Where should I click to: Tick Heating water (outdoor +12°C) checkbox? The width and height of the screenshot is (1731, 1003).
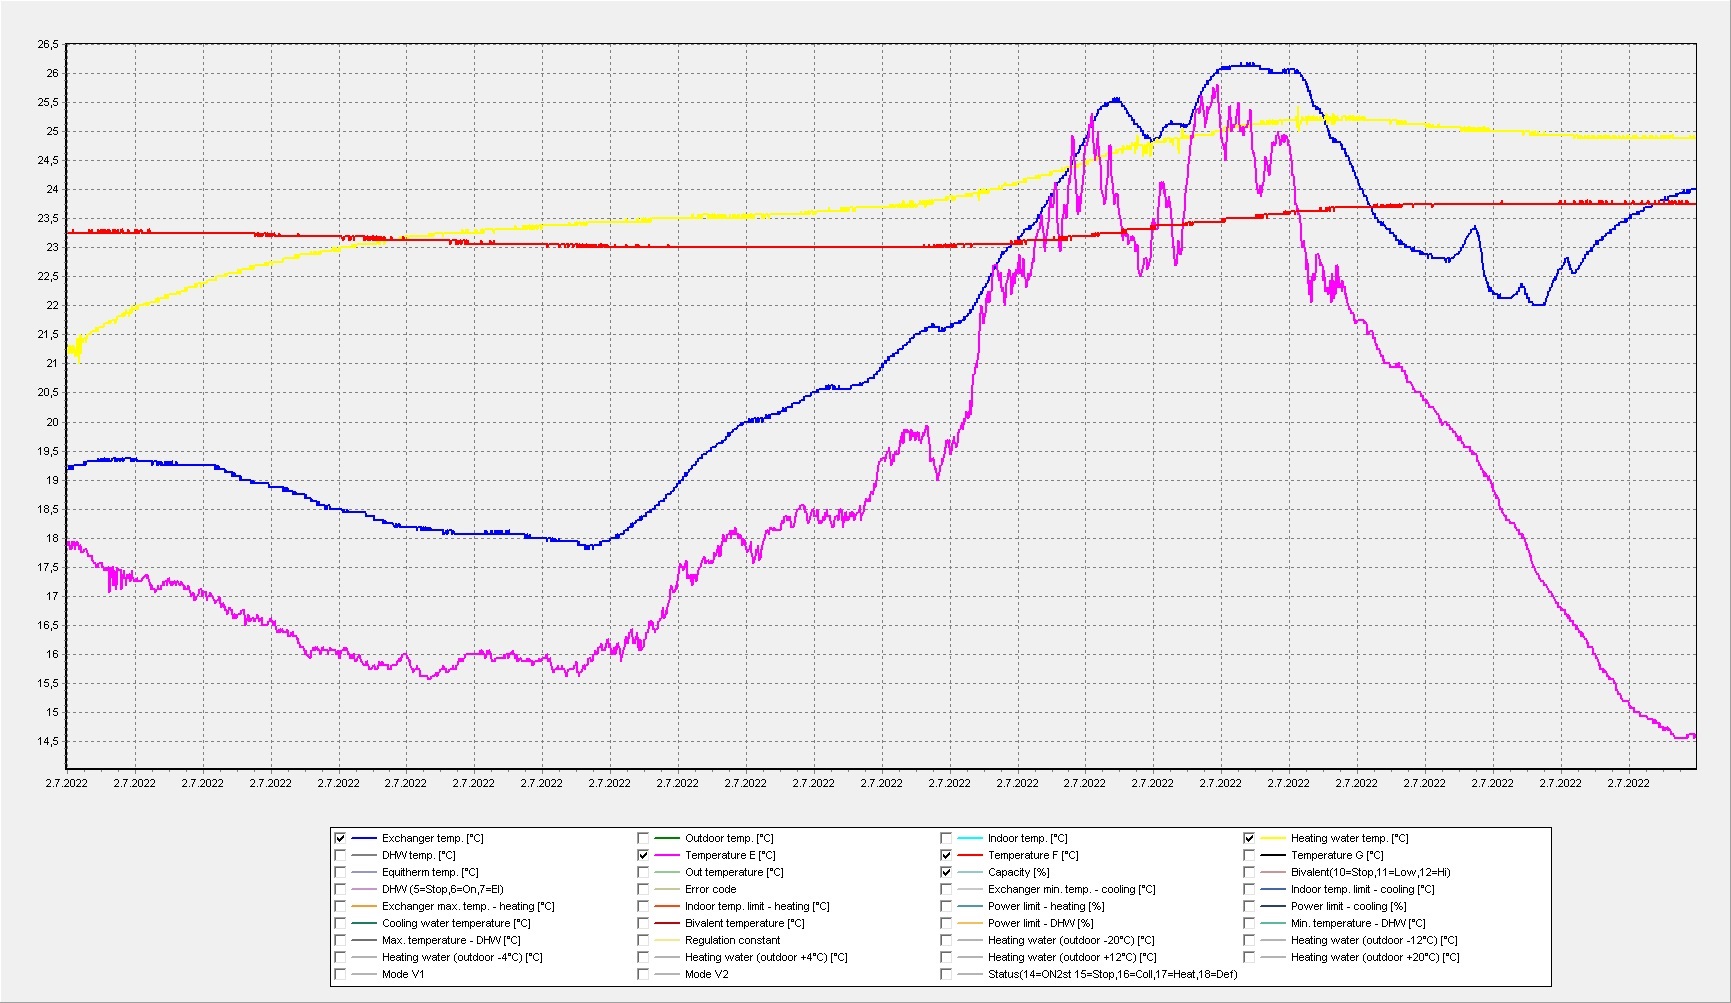[x=946, y=957]
